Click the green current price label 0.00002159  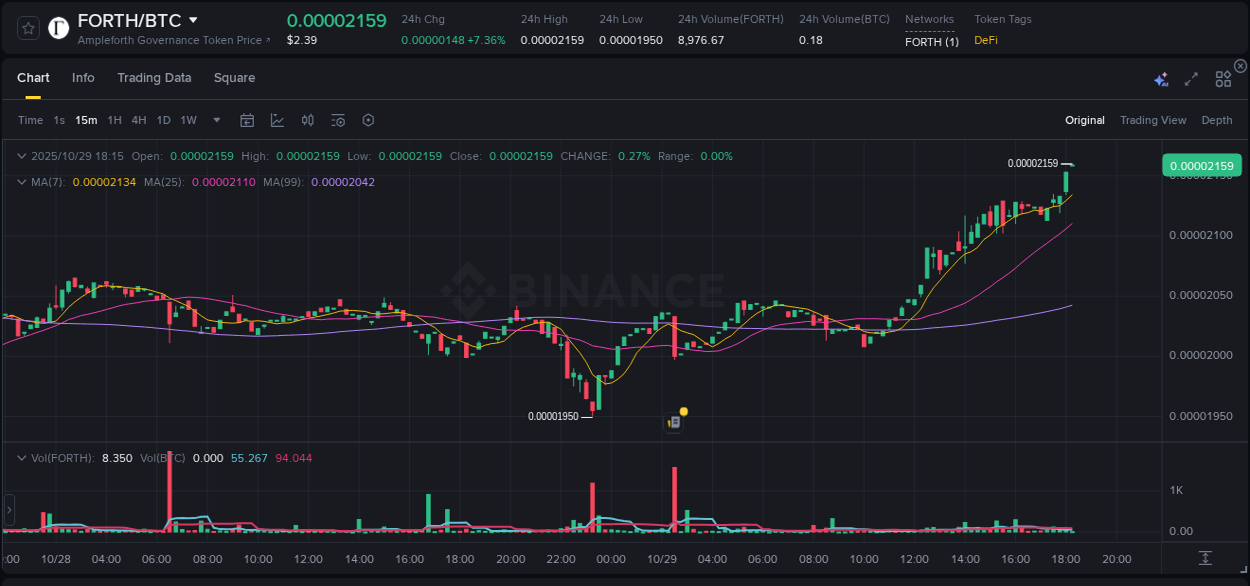[1203, 165]
